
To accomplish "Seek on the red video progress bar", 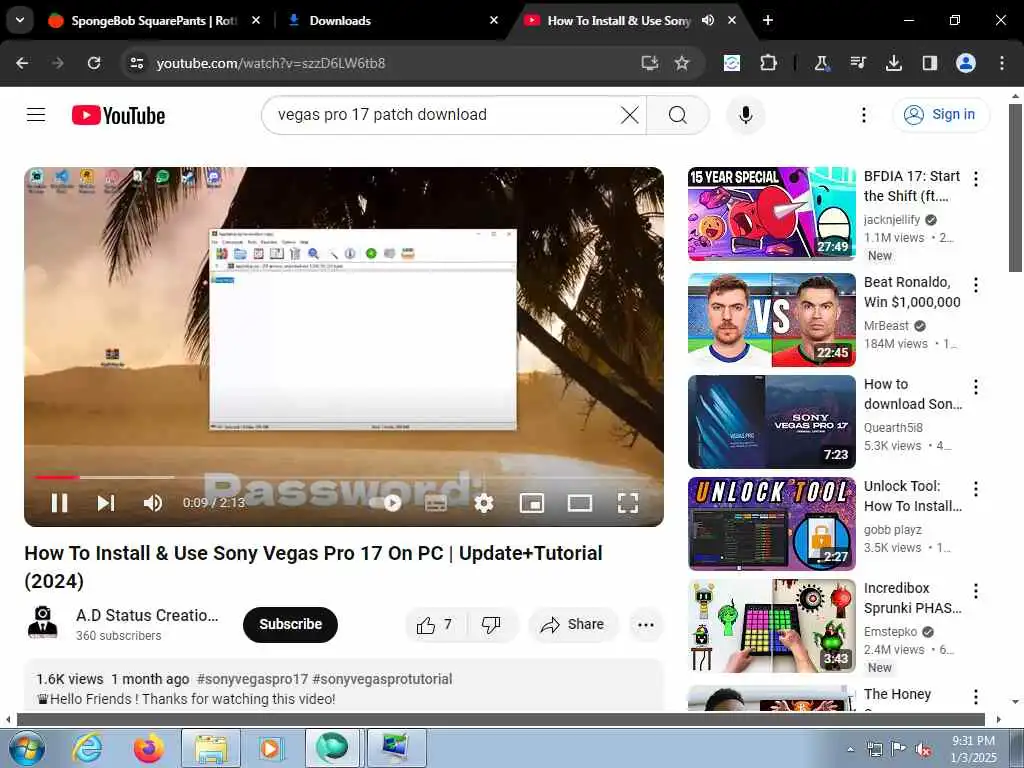I will (57, 478).
